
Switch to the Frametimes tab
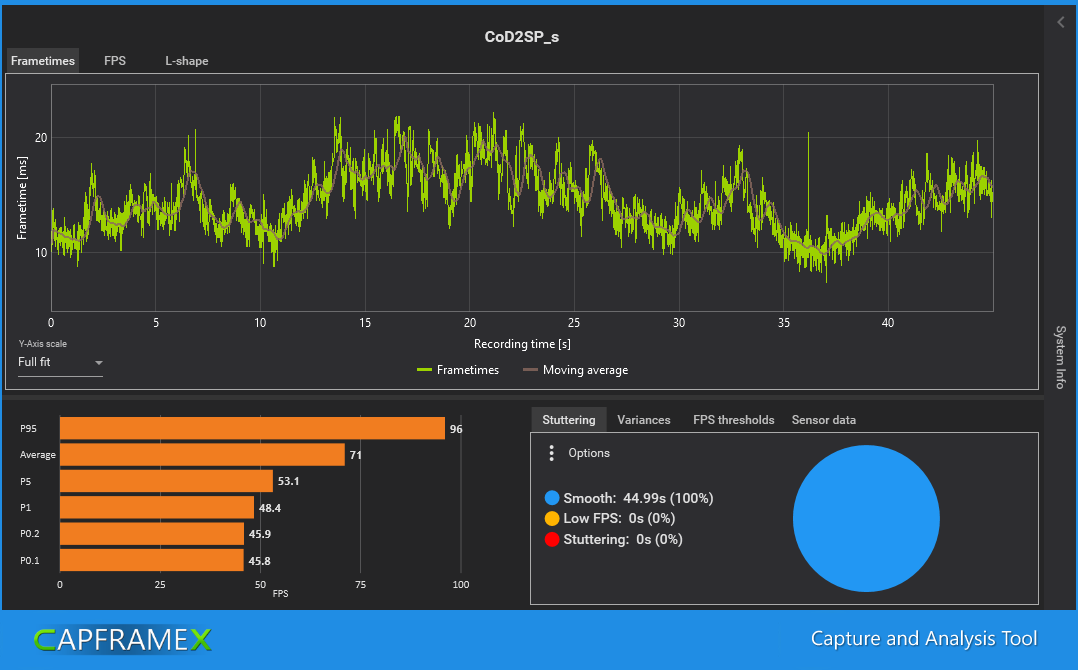43,60
